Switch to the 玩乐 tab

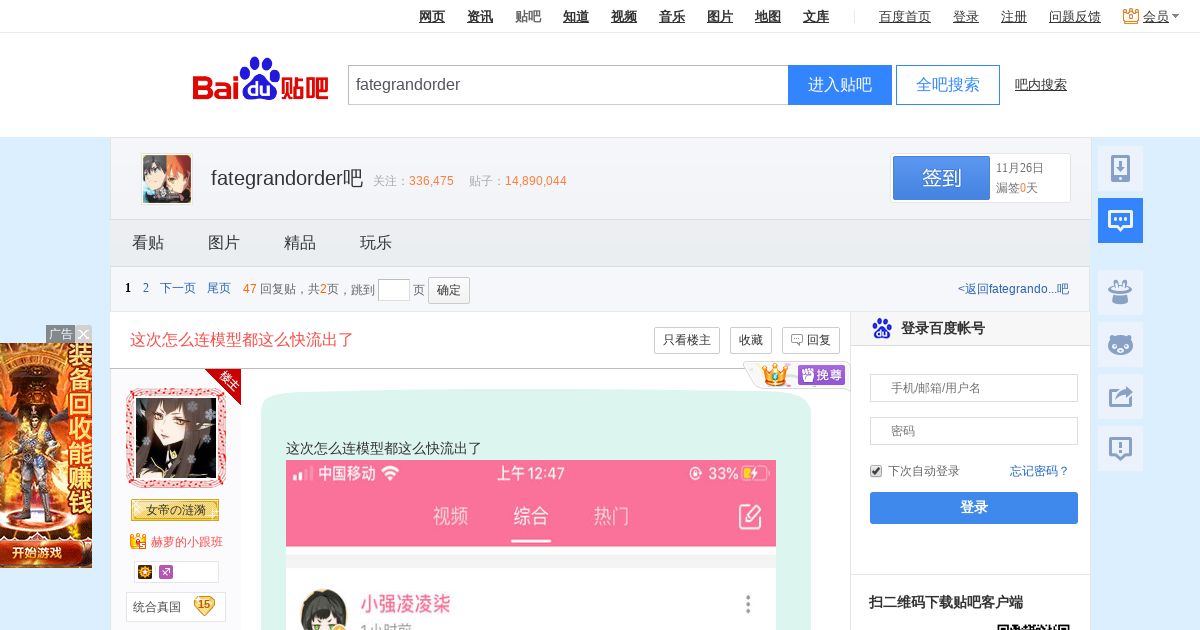tap(376, 243)
